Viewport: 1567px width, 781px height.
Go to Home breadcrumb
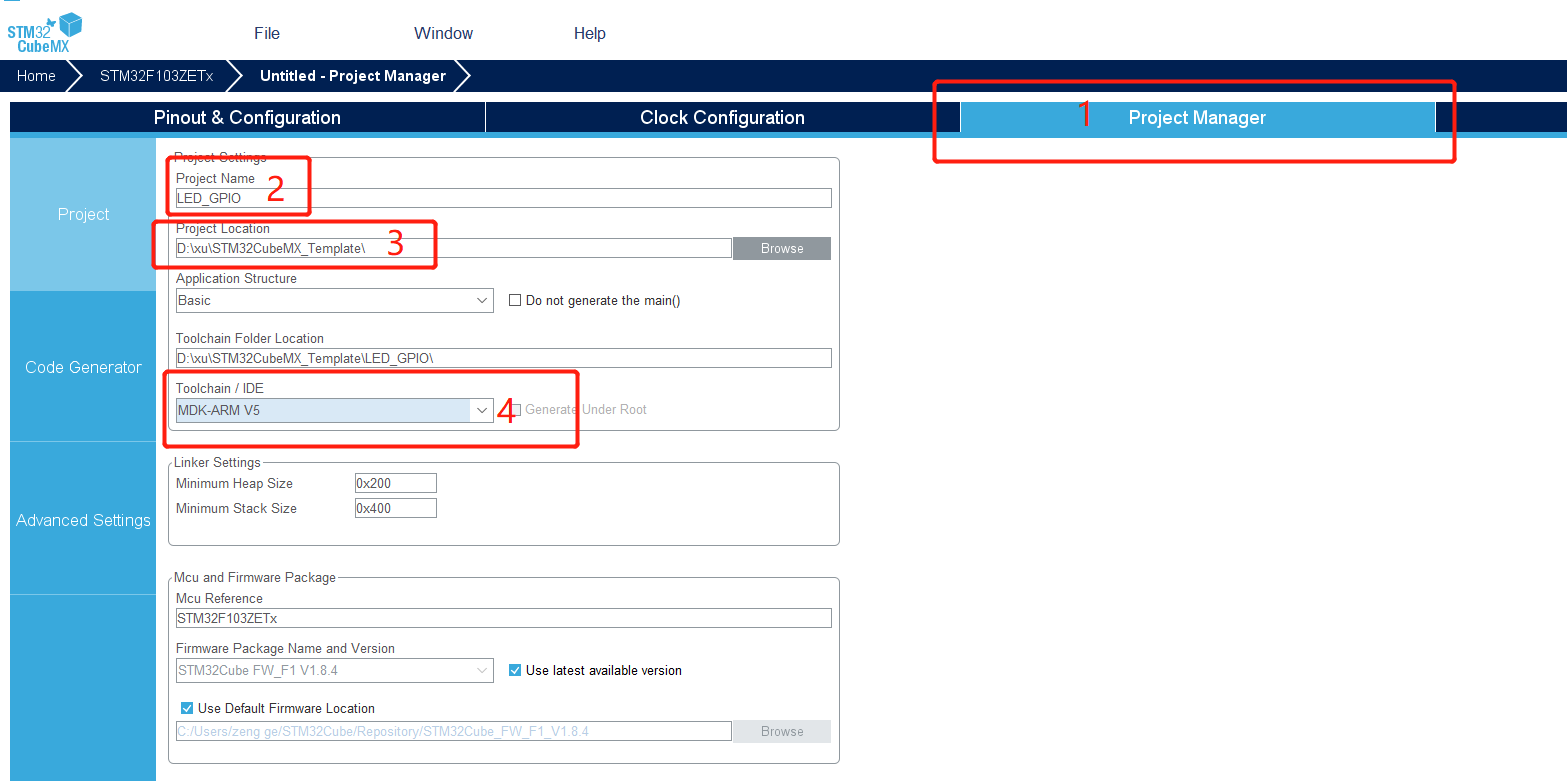[36, 76]
